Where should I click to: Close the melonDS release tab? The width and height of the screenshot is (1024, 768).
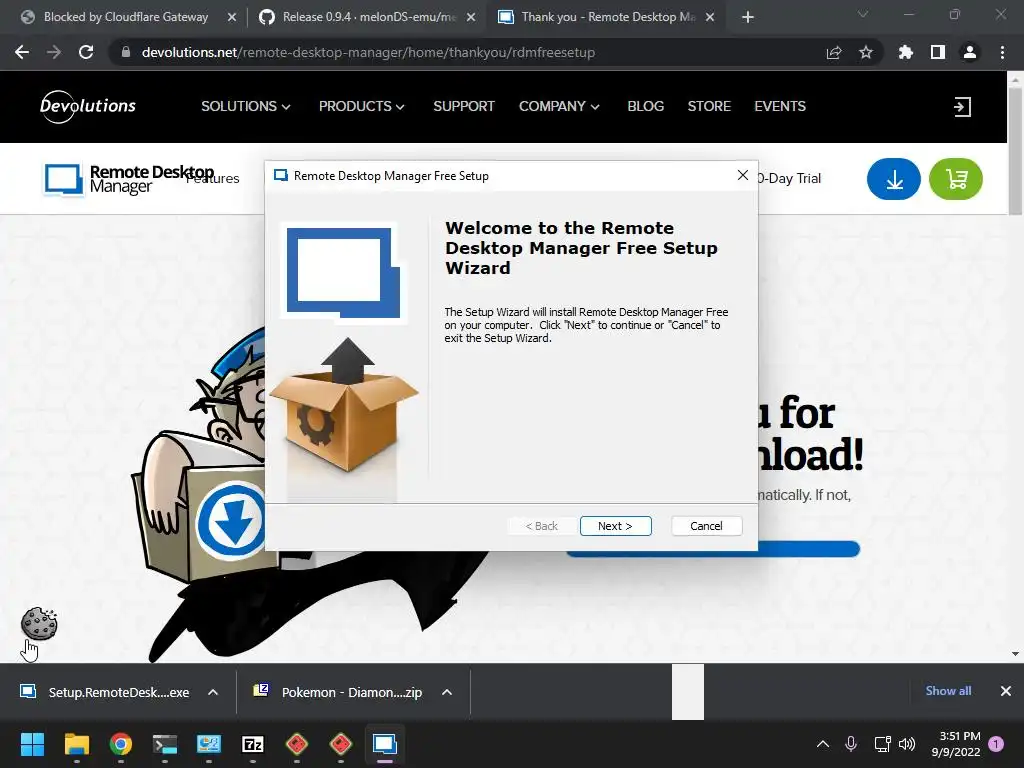[471, 18]
